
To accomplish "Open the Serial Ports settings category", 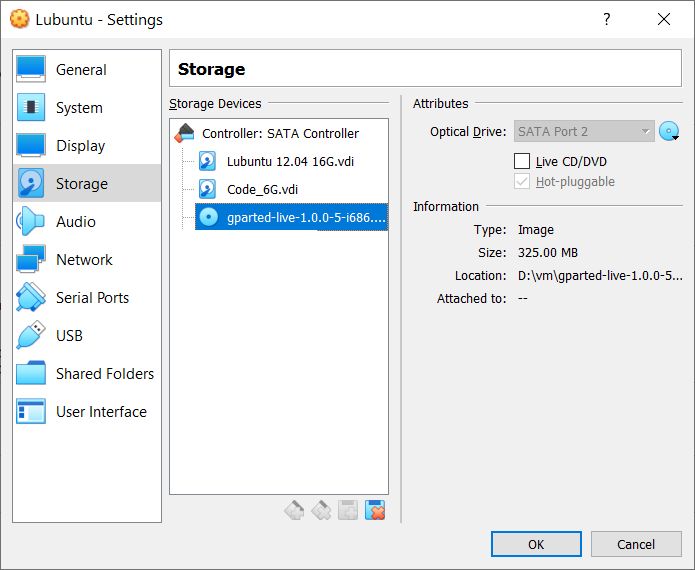I will pos(87,297).
